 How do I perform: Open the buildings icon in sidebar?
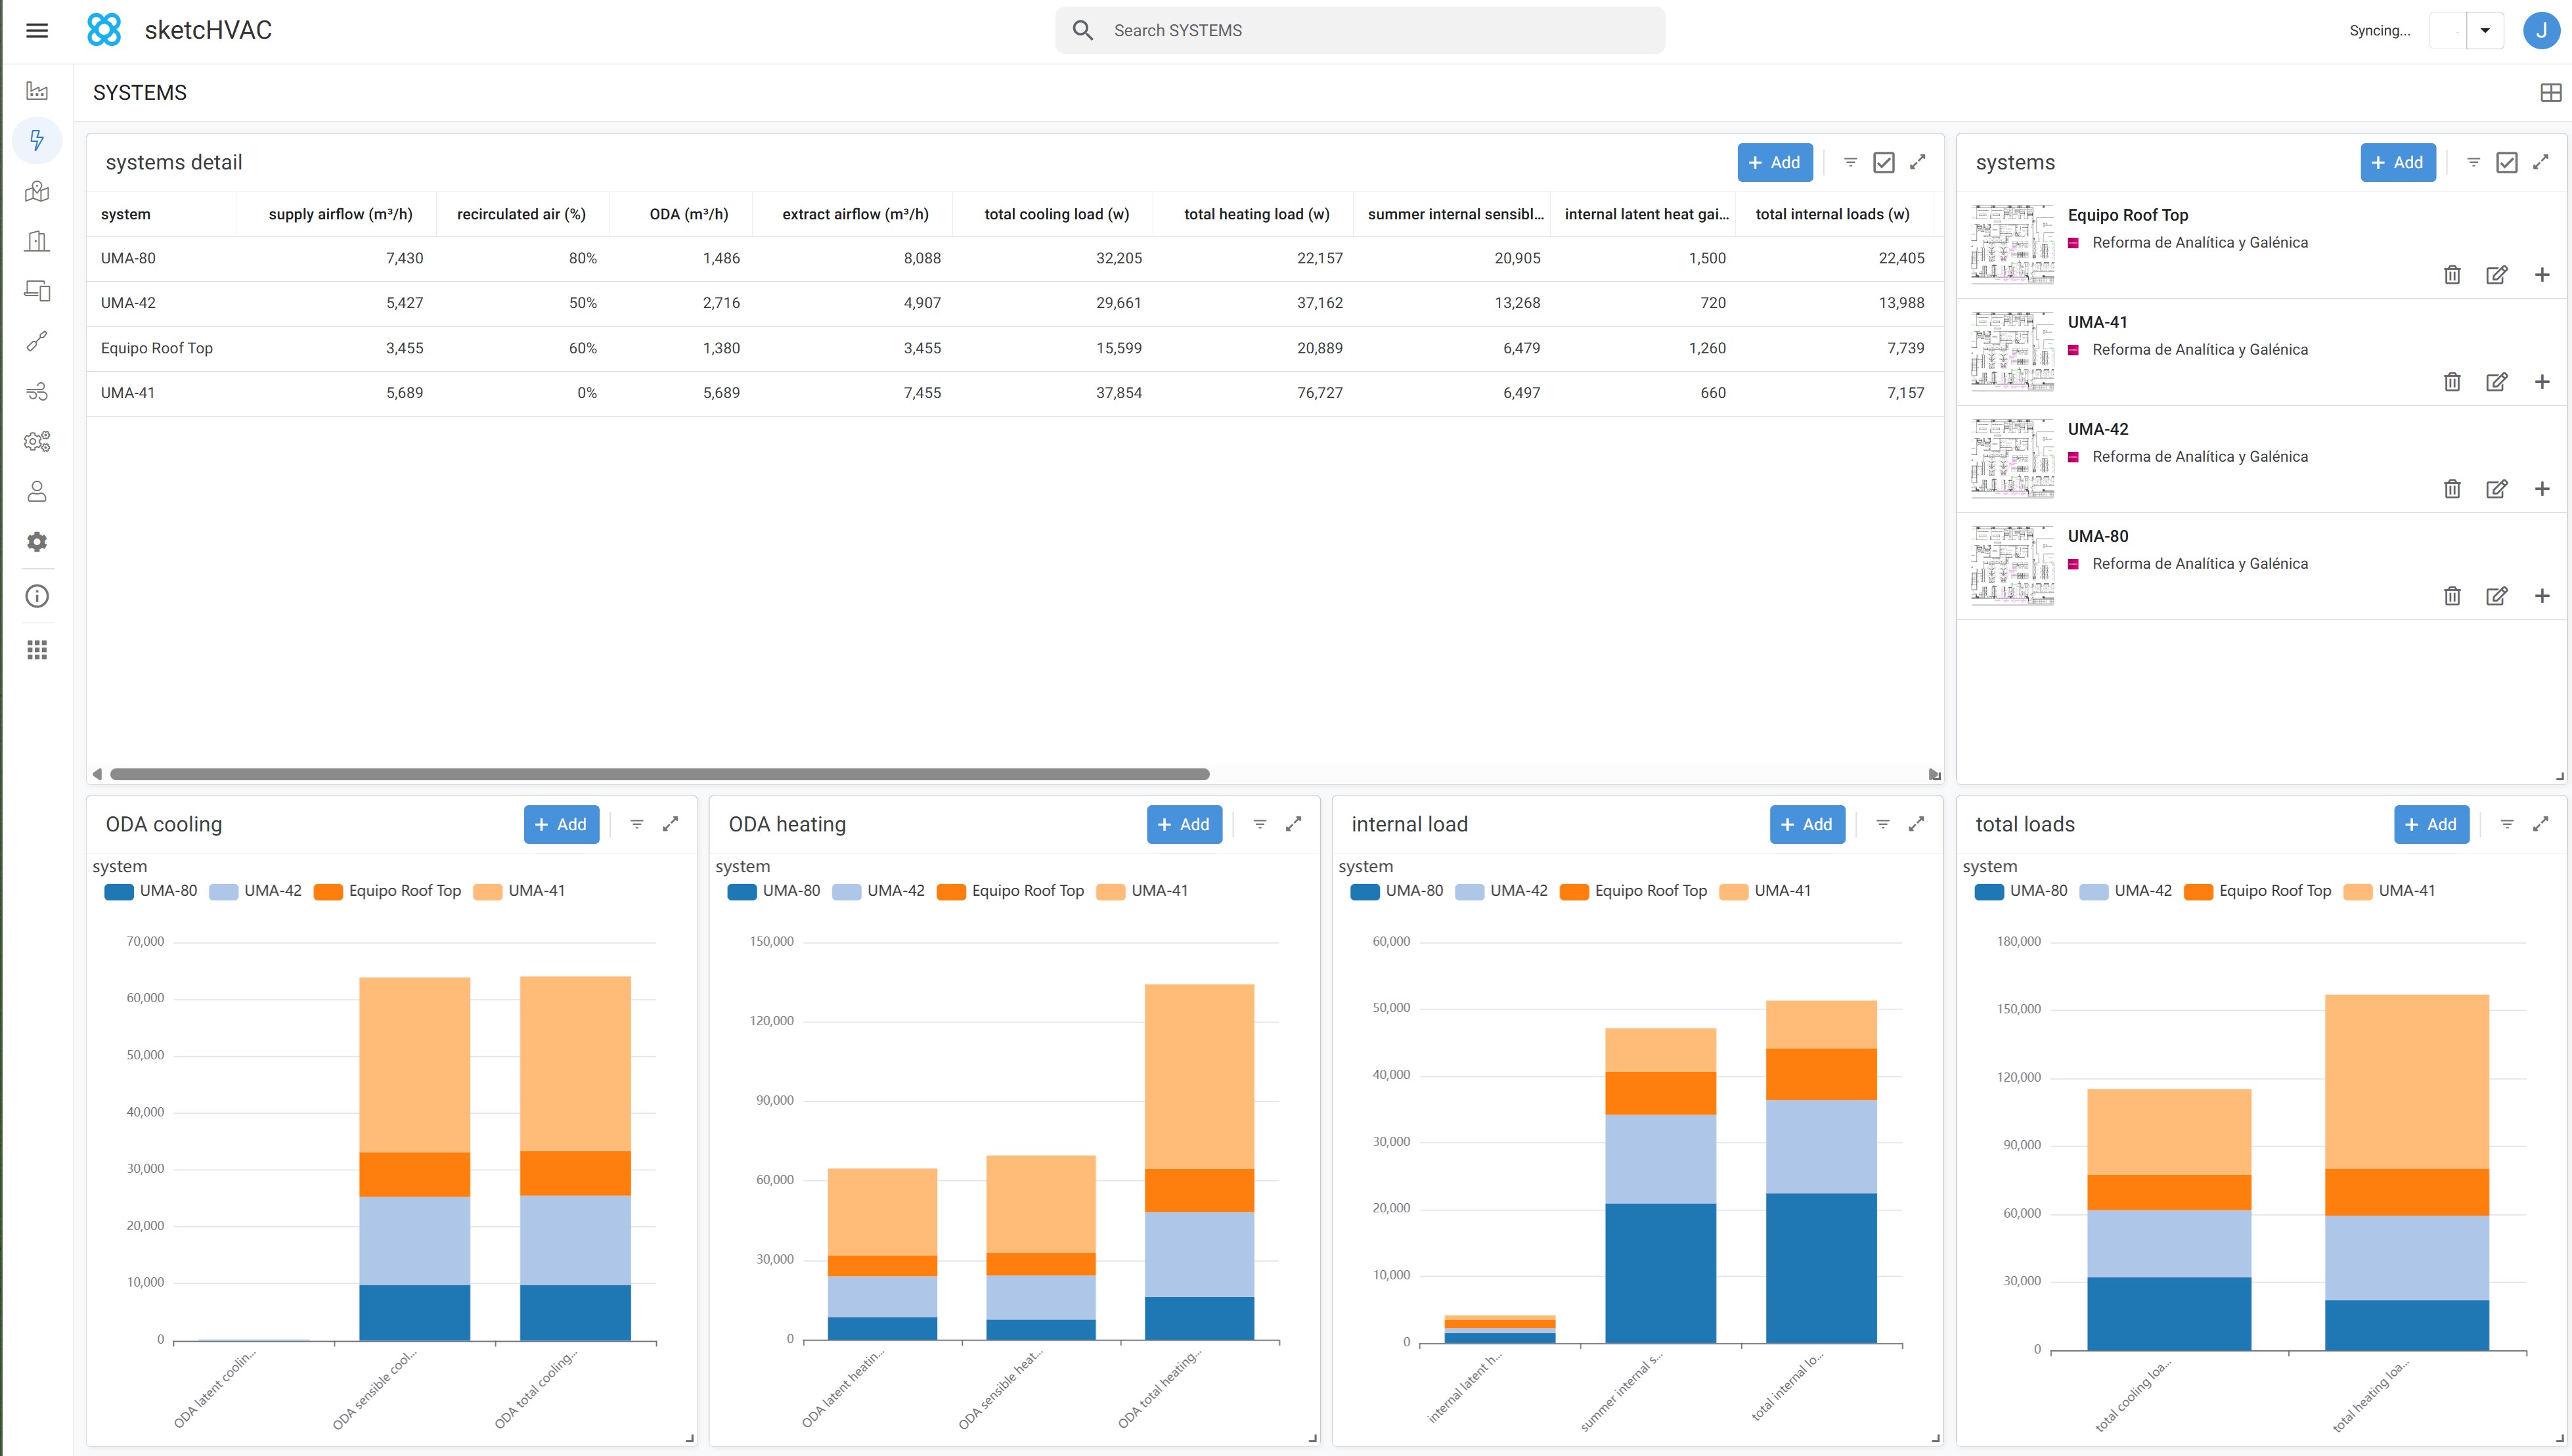pos(37,241)
